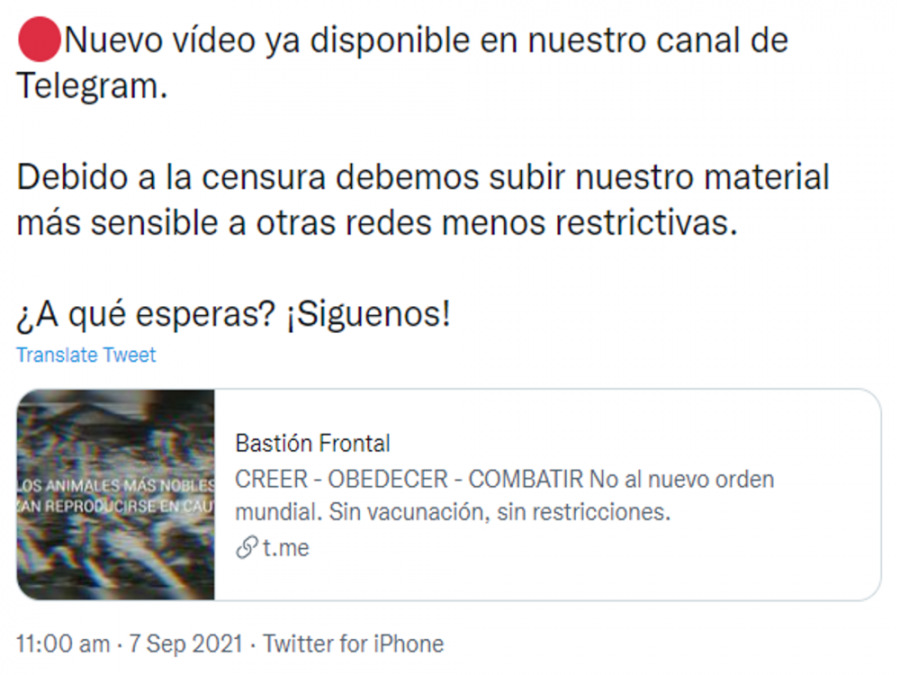Click the chain link icon beside t.me
This screenshot has height=675, width=900.
click(246, 548)
